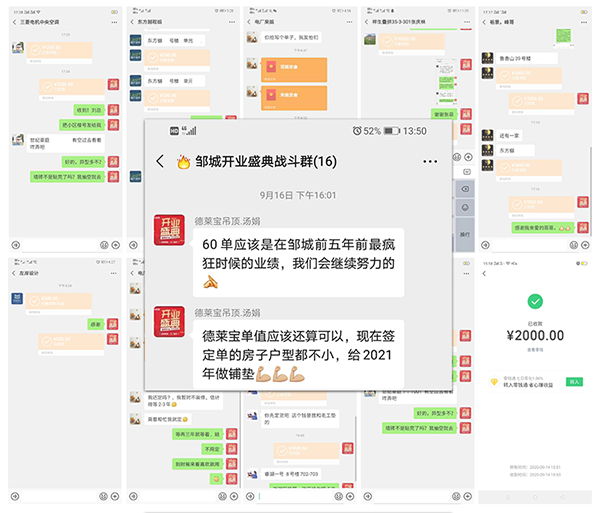Open the first ¥500 transfer in 东方郡取暖 chat
Screen dimensions: 600x513
pyautogui.click(x=177, y=60)
